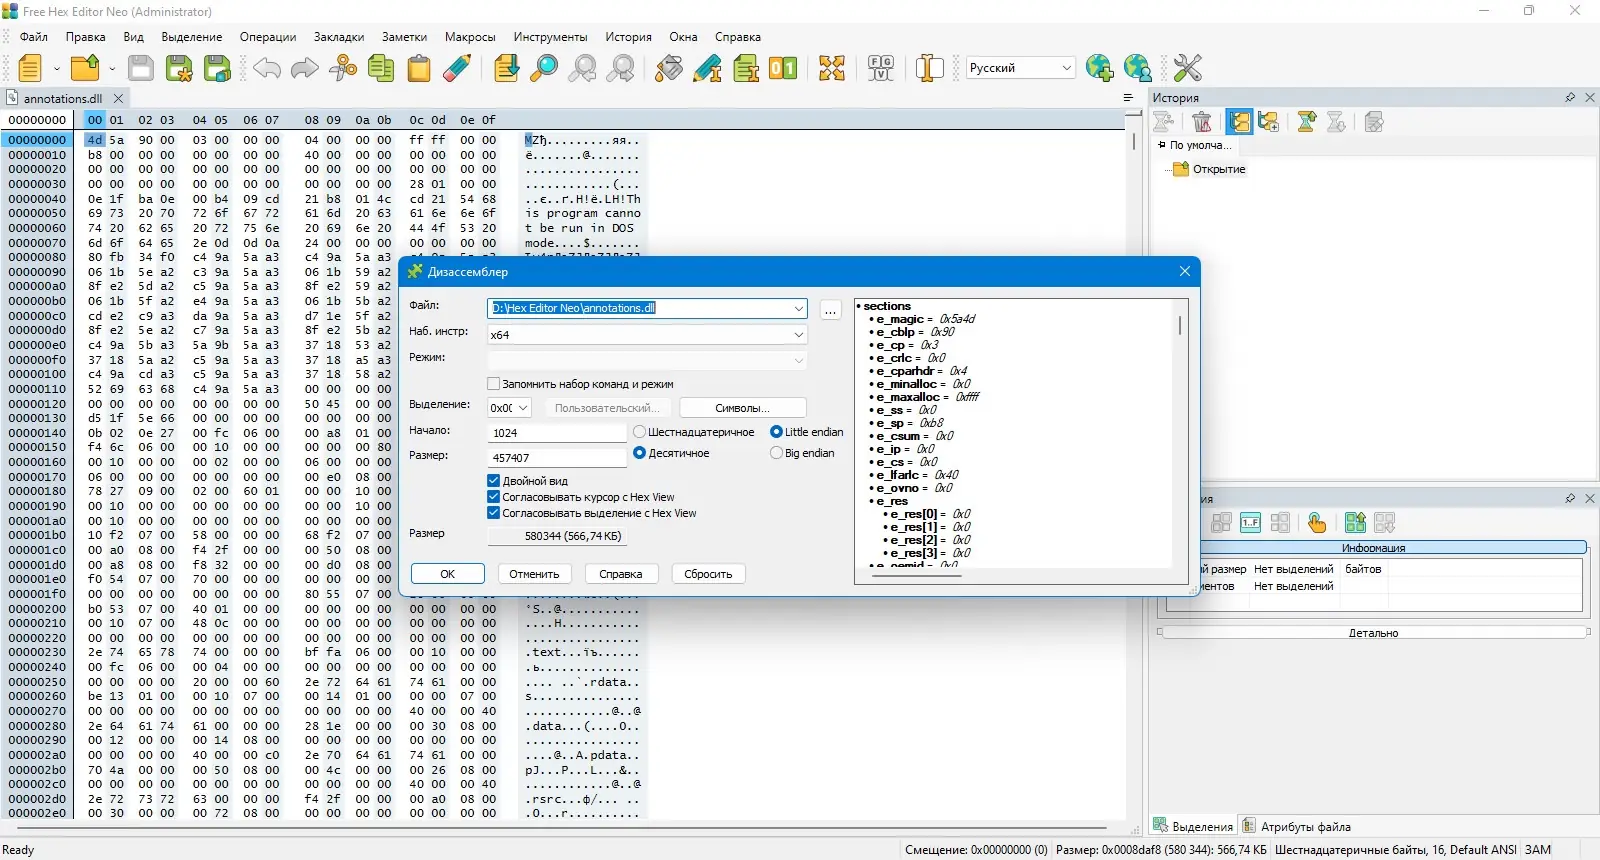This screenshot has height=860, width=1600.
Task: Click the Open file folder icon
Action: [86, 68]
